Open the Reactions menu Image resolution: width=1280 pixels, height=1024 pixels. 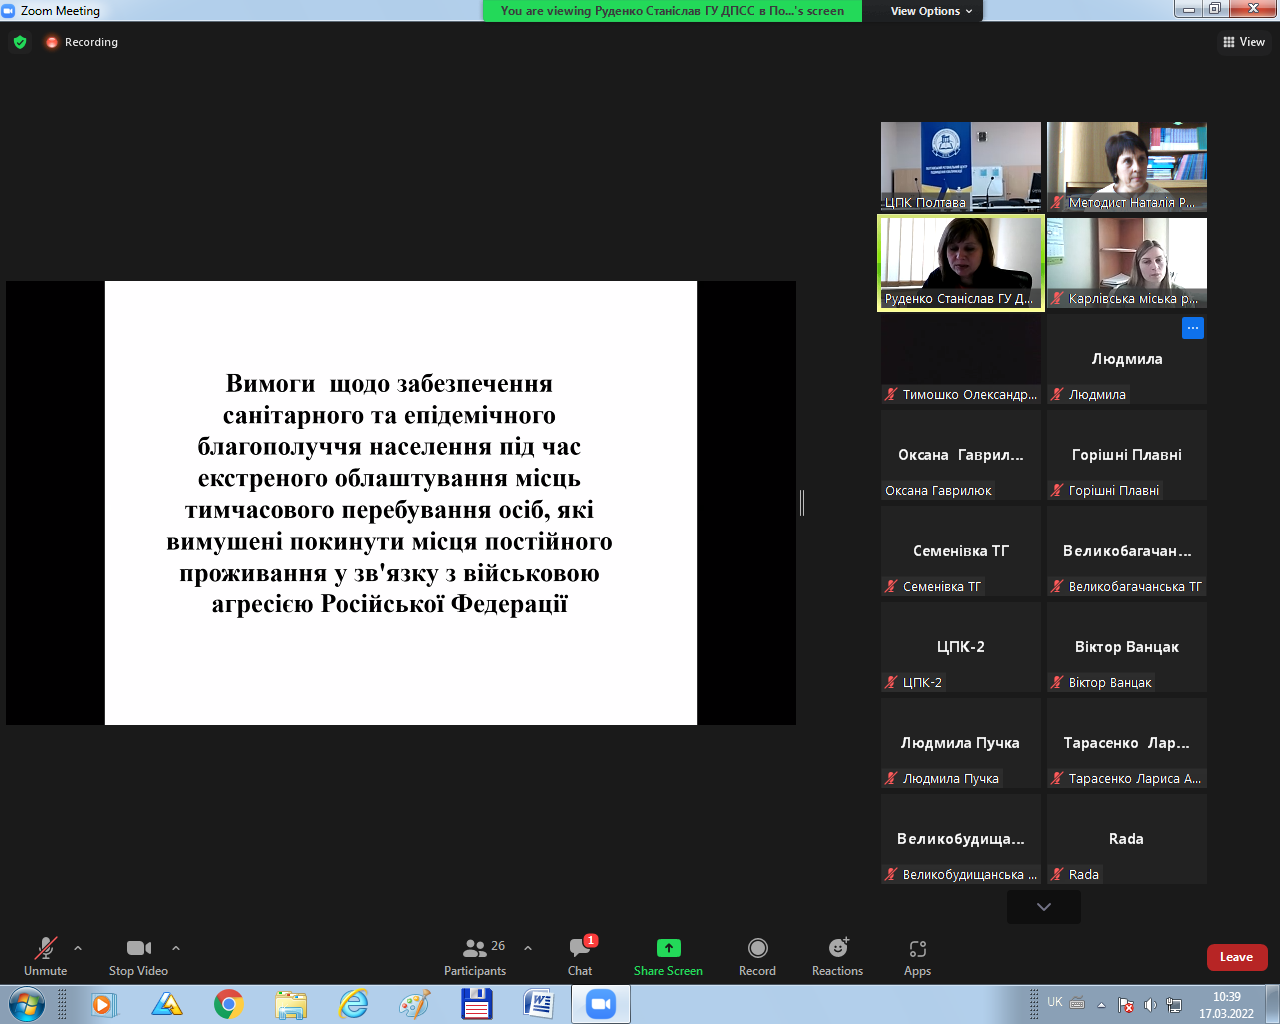coord(837,956)
